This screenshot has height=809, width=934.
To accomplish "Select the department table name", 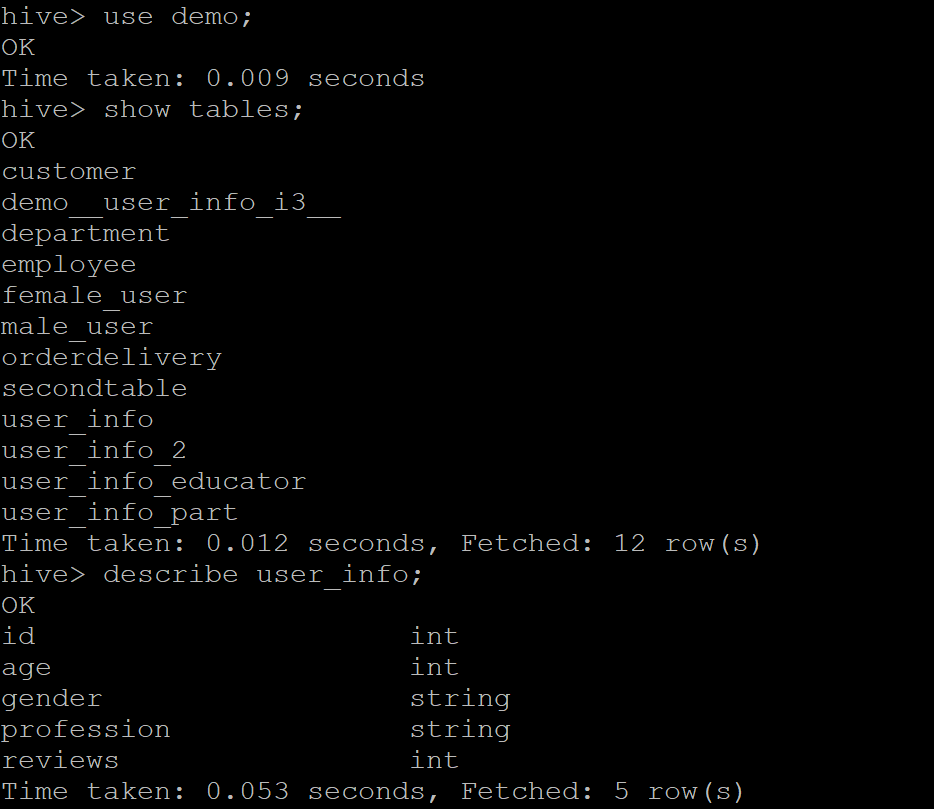I will [x=85, y=234].
